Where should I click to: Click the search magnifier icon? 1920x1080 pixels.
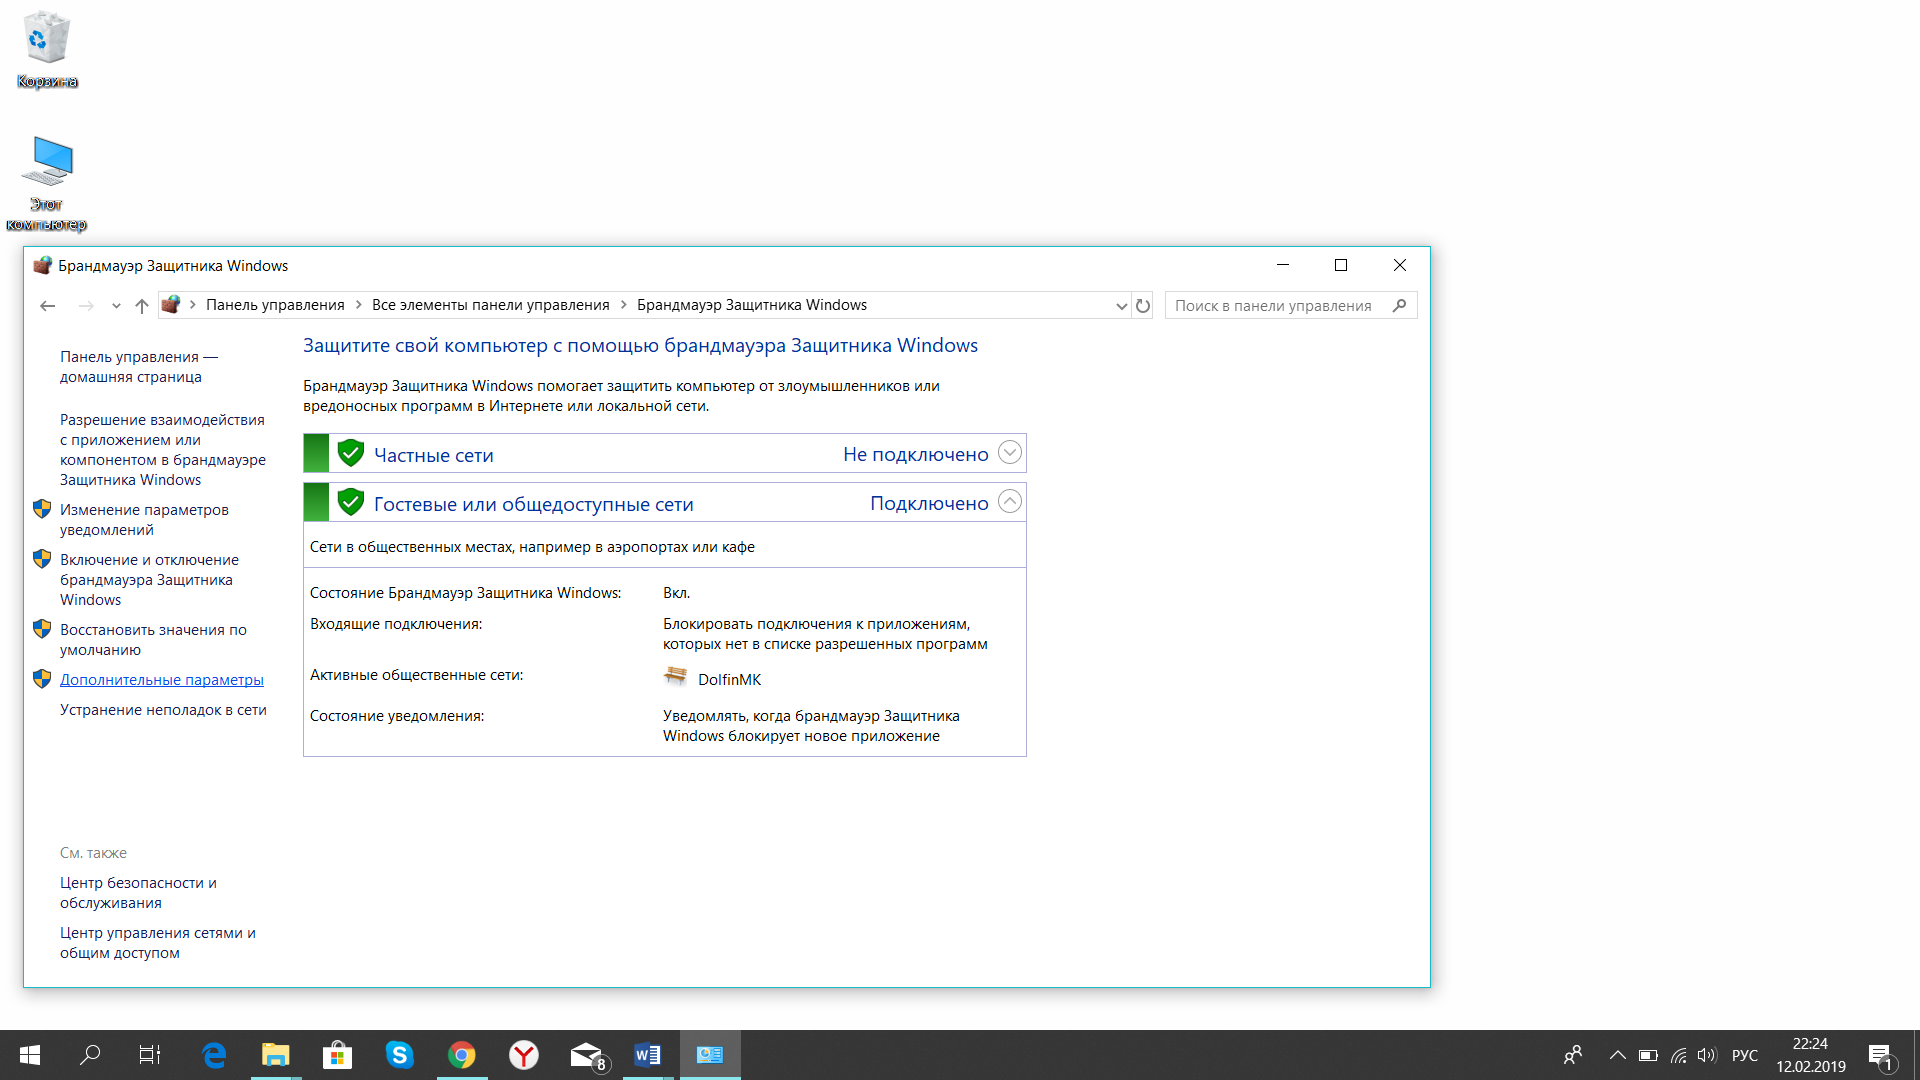click(1399, 306)
